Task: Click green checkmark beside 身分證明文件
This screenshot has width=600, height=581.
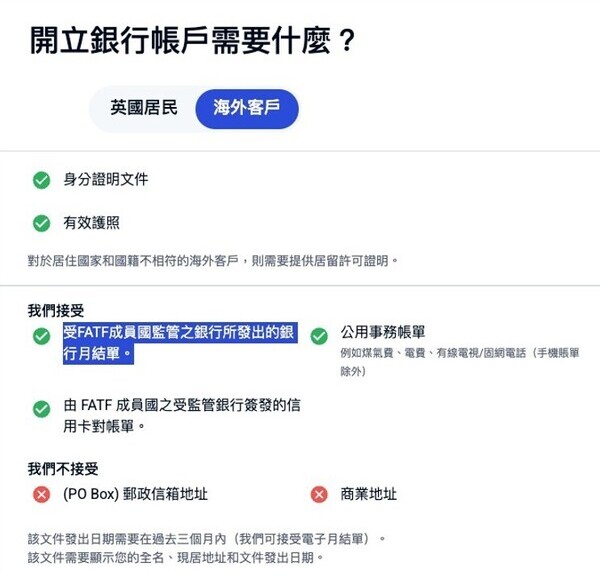Action: click(x=41, y=181)
